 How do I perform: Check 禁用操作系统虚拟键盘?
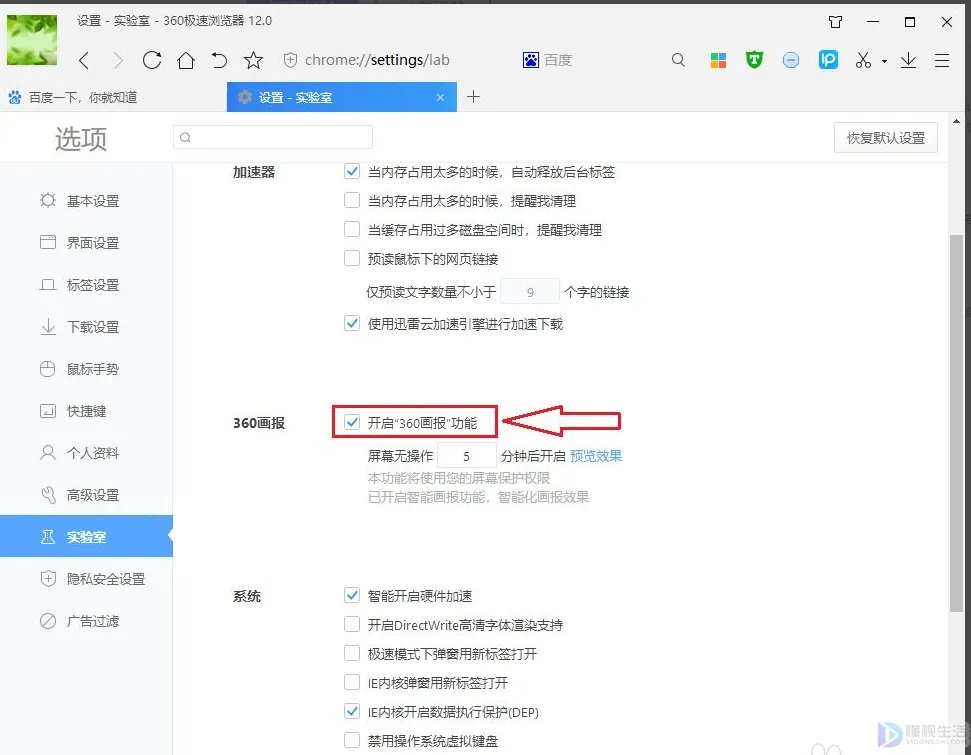point(352,740)
